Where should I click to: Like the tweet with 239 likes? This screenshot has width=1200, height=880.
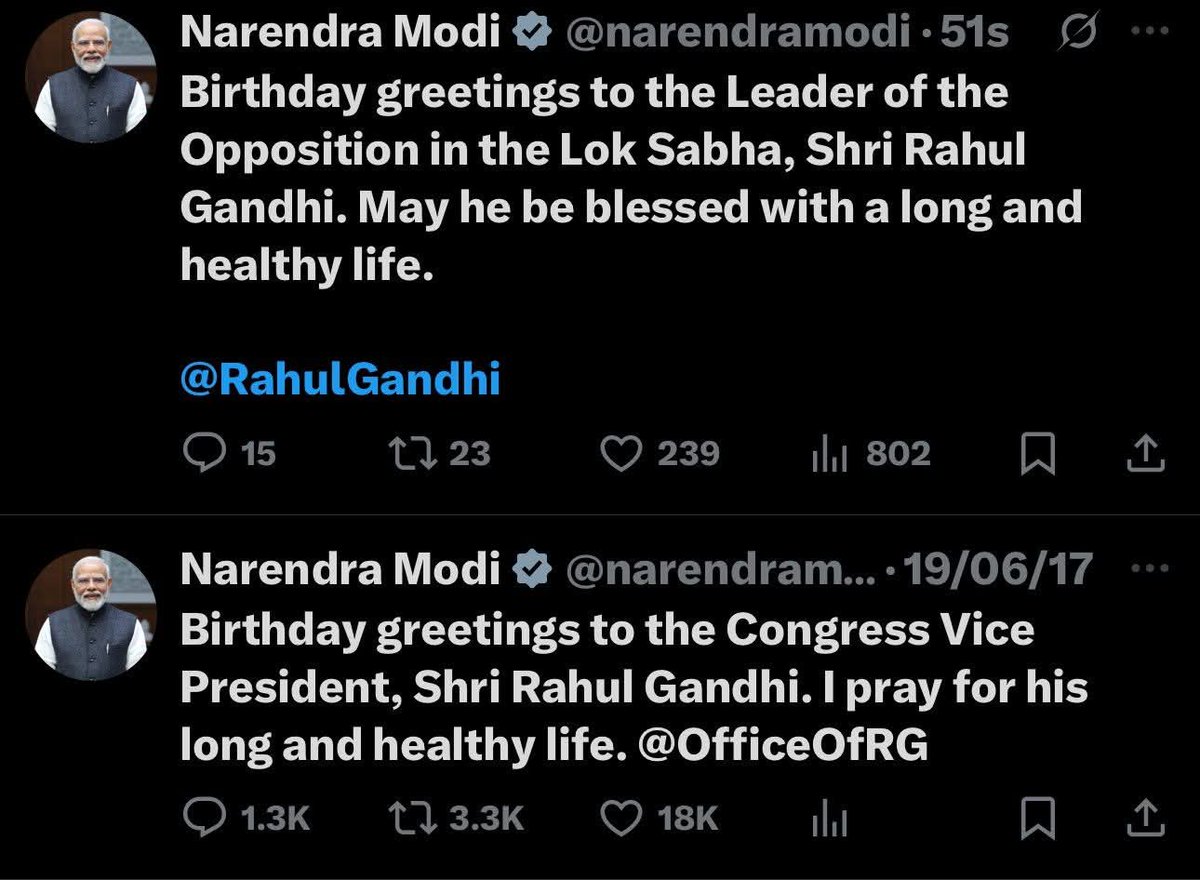[x=658, y=454]
